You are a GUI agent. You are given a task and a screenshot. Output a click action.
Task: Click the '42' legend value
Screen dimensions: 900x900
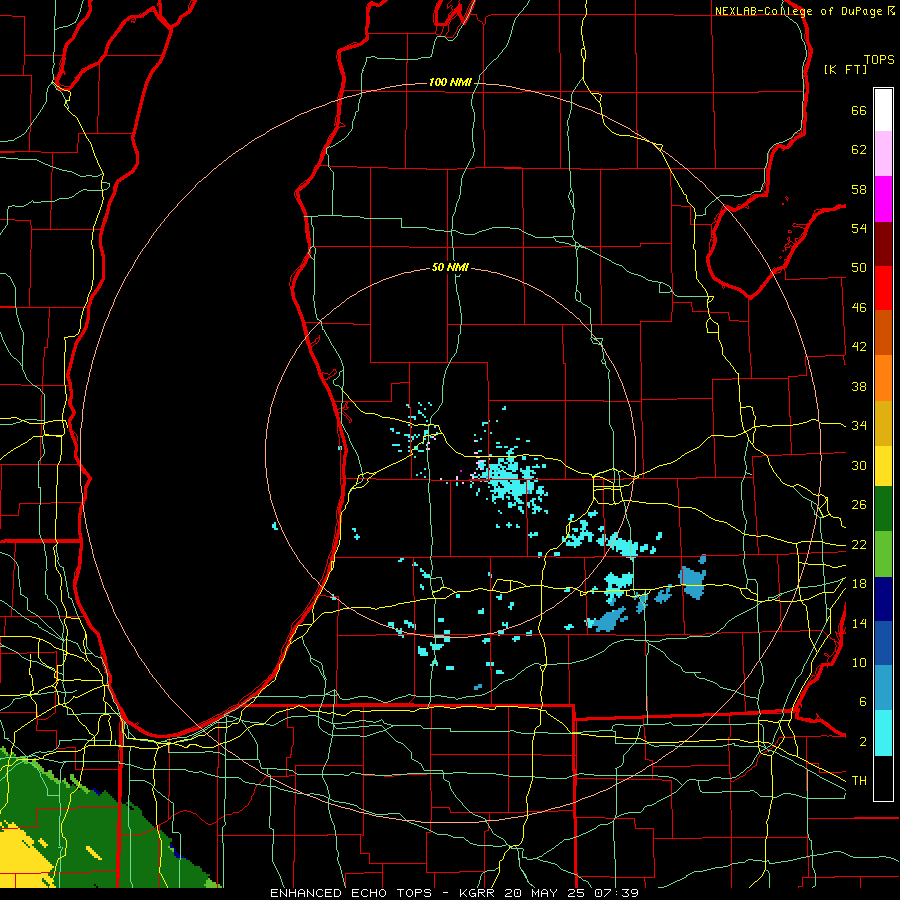click(859, 347)
